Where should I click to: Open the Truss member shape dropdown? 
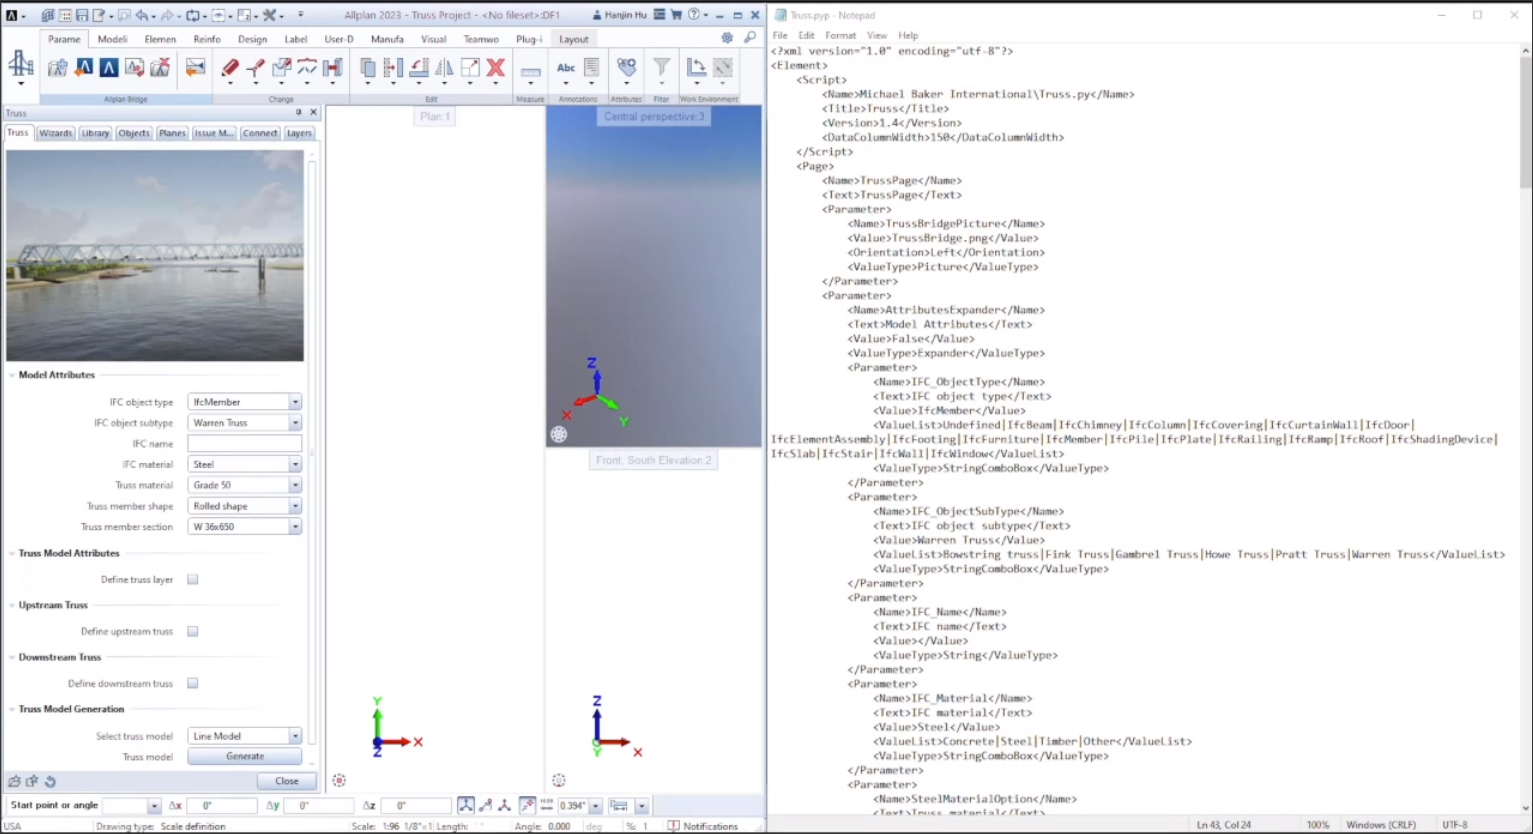pyautogui.click(x=295, y=506)
